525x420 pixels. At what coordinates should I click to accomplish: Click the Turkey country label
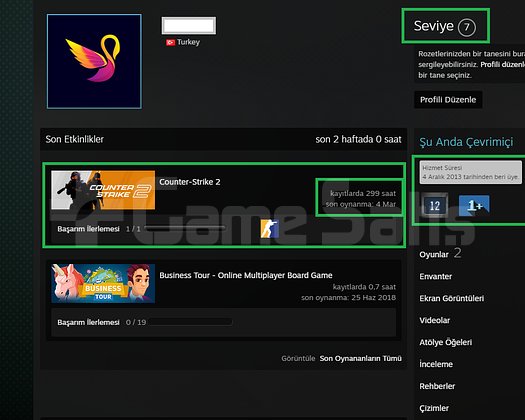189,42
